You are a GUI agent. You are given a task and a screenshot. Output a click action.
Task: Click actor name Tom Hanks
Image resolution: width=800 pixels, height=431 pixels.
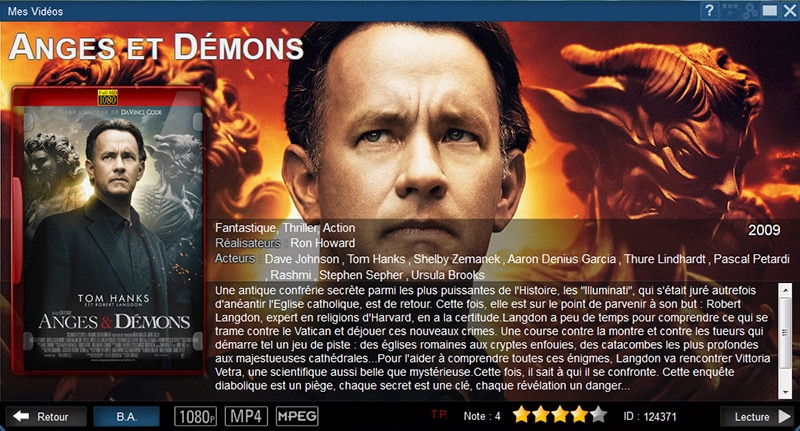376,259
